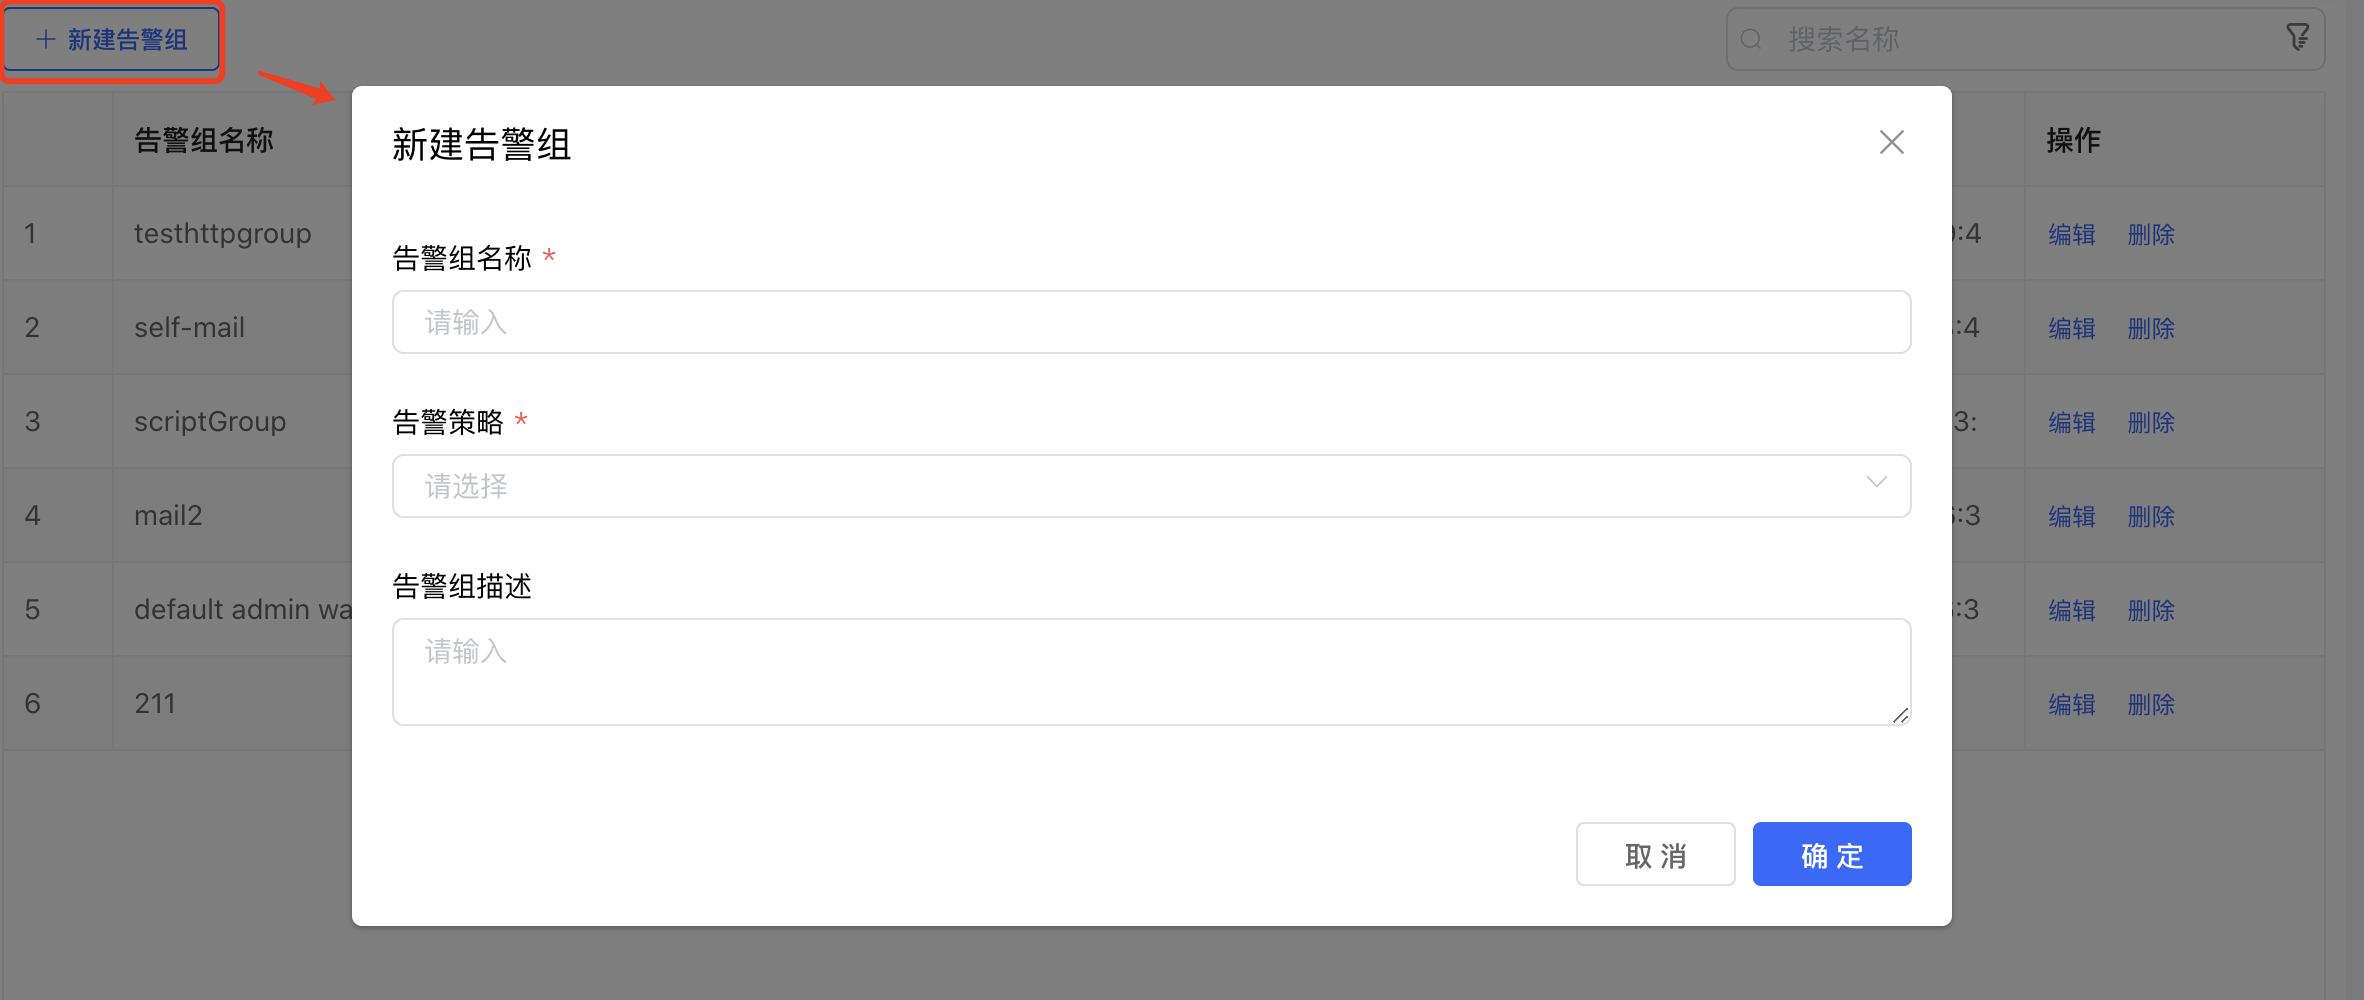The width and height of the screenshot is (2364, 1000).
Task: Click 编辑 for mail2 row
Action: (2071, 517)
